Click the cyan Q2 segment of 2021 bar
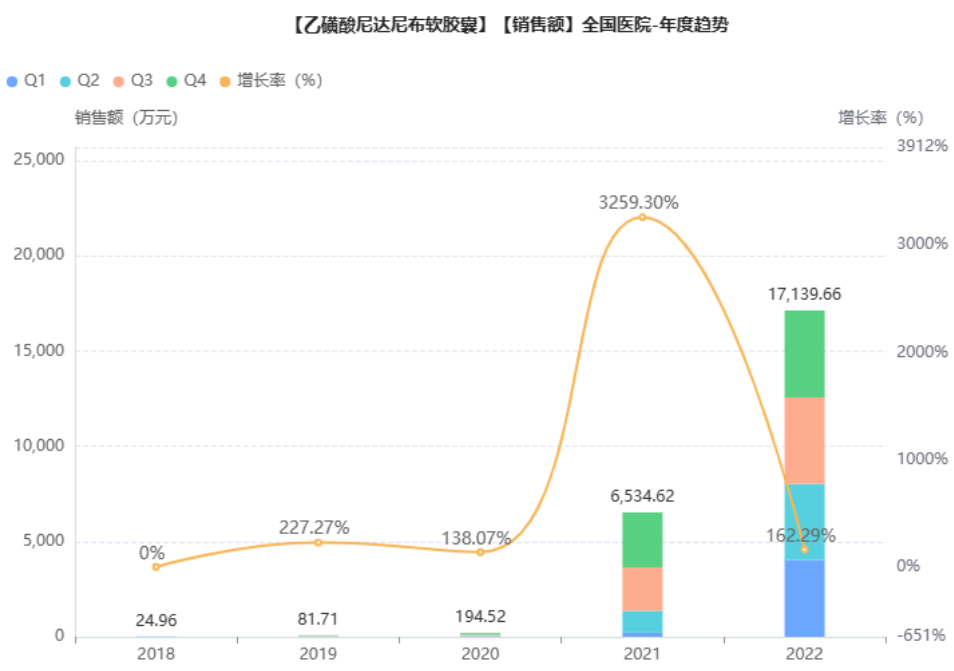The height and width of the screenshot is (671, 954). point(642,621)
